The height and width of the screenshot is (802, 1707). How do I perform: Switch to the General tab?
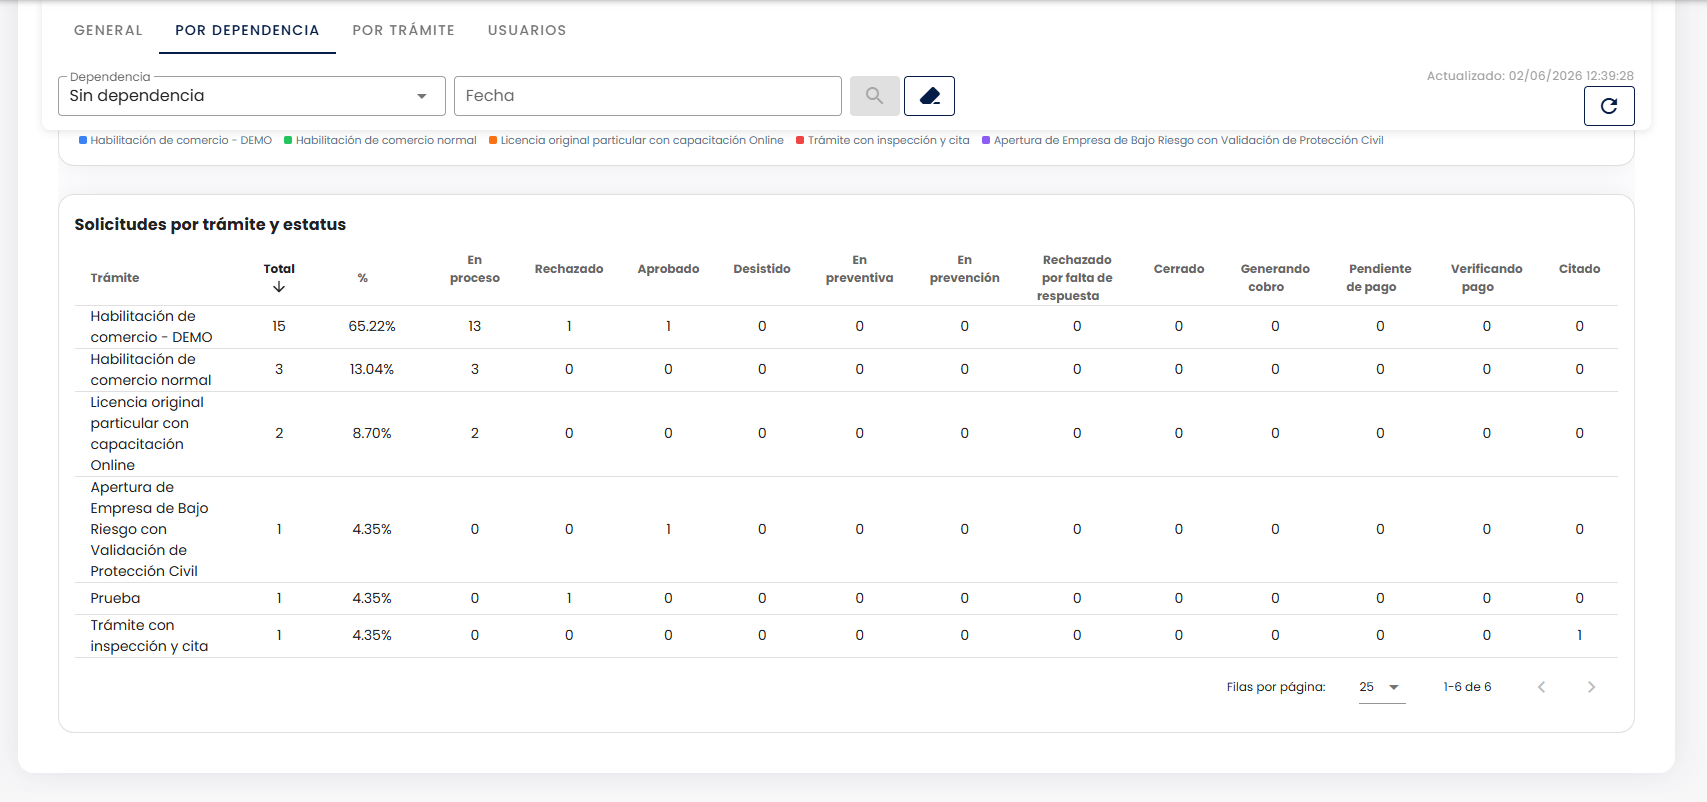pos(108,30)
